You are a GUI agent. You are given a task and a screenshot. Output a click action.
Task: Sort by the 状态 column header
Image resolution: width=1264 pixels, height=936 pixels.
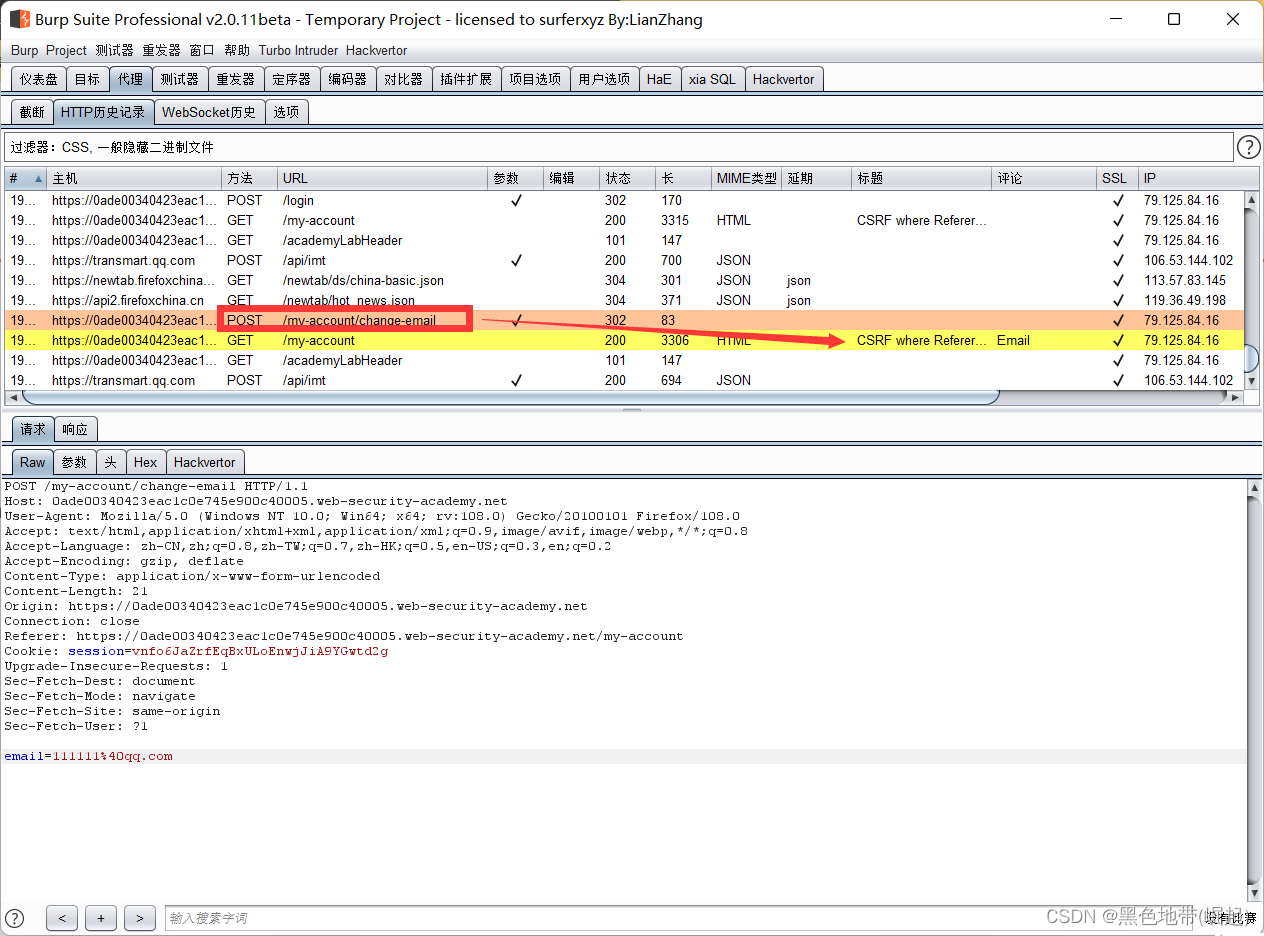click(x=627, y=178)
